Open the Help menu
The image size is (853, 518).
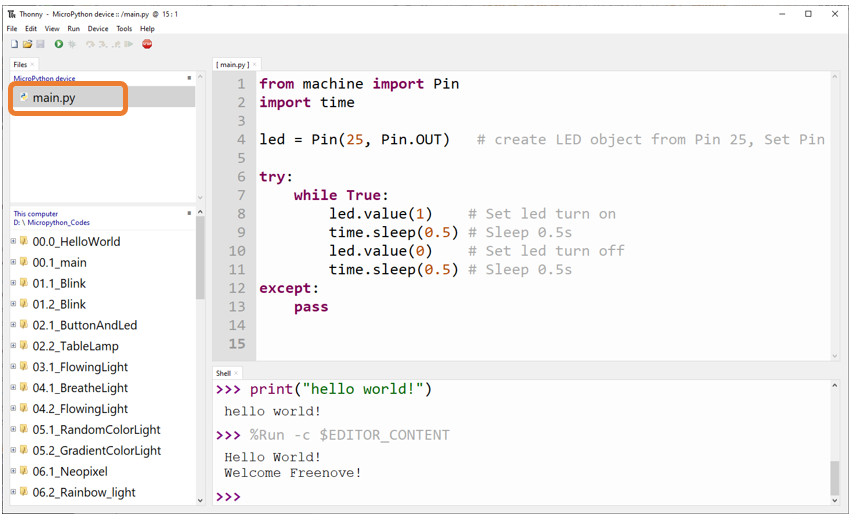point(147,28)
